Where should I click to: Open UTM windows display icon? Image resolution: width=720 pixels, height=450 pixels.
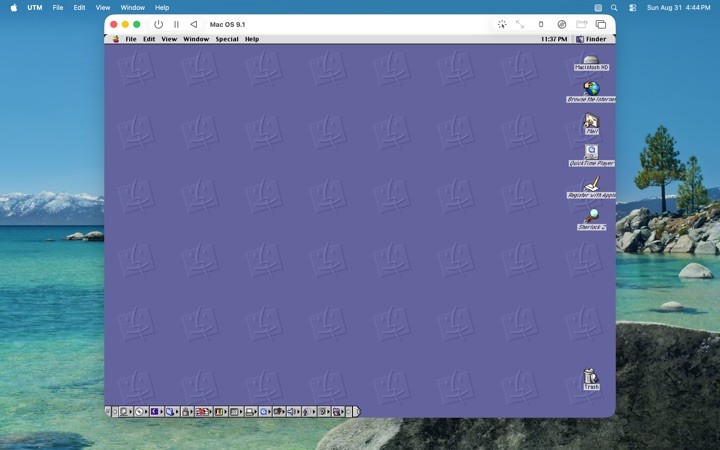[x=601, y=24]
